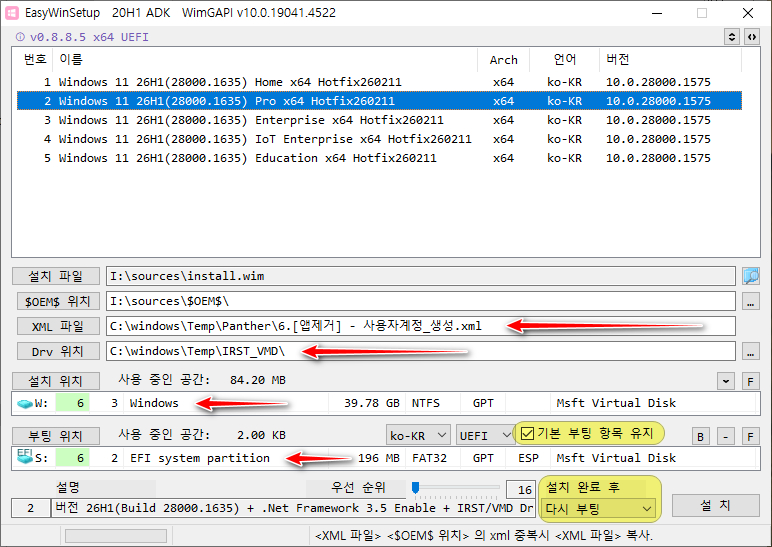The height and width of the screenshot is (547, 772).
Task: Click the 우선 순위 label
Action: click(x=358, y=487)
